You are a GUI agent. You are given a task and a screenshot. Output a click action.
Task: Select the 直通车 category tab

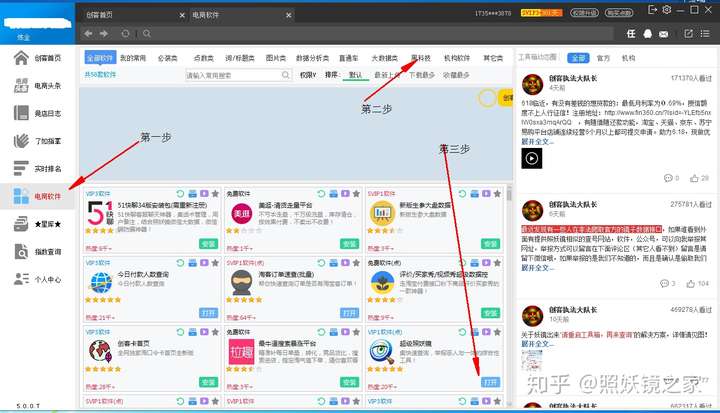tap(349, 58)
